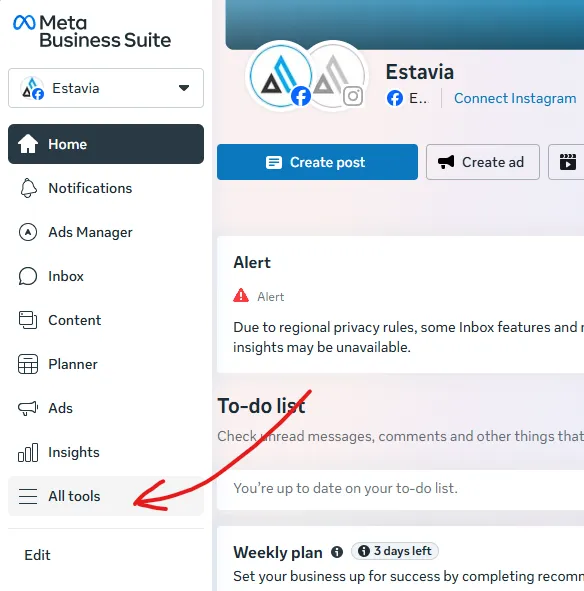The width and height of the screenshot is (584, 591).
Task: Open the Planner calendar icon
Action: pos(28,364)
